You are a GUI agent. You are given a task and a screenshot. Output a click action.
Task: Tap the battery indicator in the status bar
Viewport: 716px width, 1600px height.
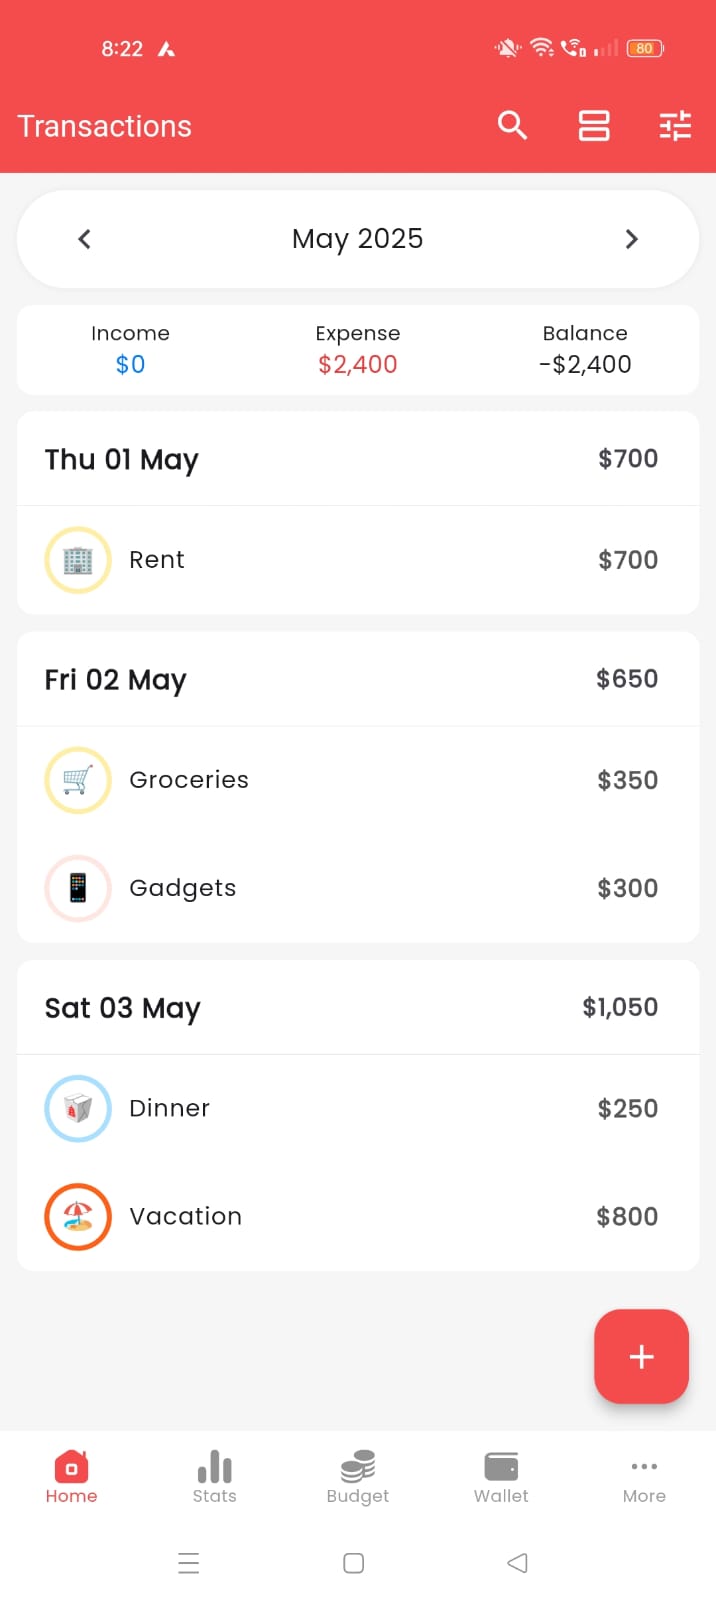(644, 47)
